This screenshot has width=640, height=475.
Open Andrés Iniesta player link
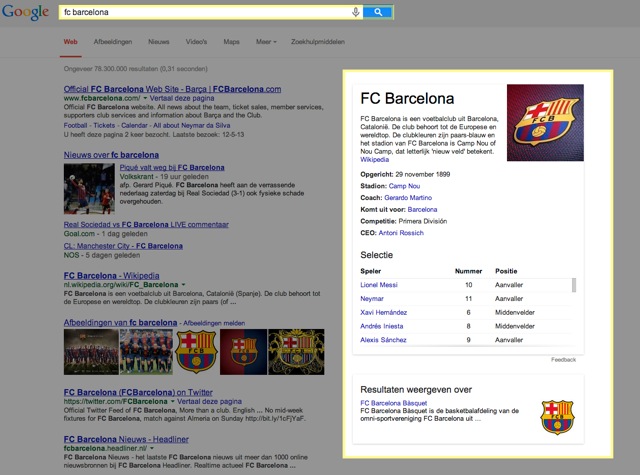pyautogui.click(x=382, y=326)
